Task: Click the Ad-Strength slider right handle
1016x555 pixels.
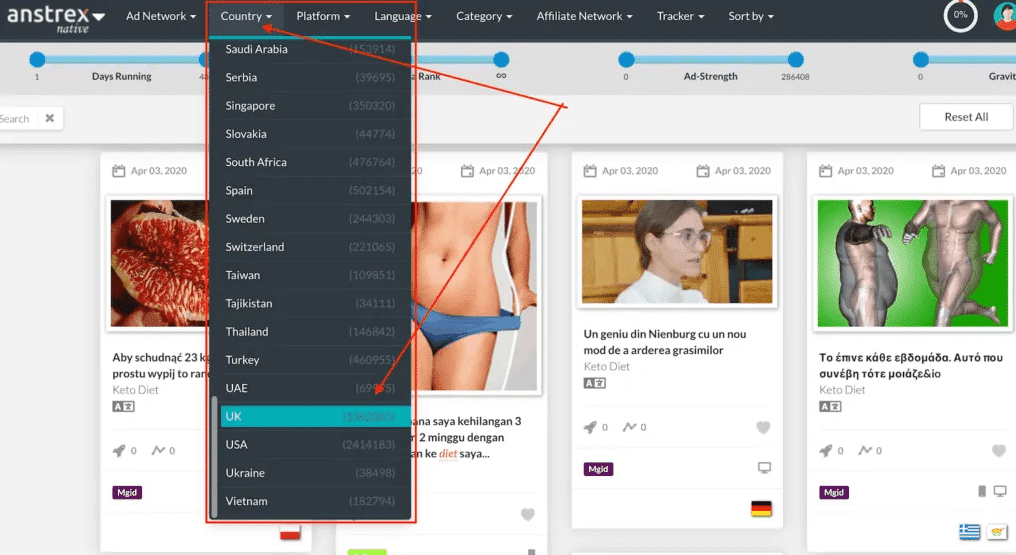Action: (796, 60)
